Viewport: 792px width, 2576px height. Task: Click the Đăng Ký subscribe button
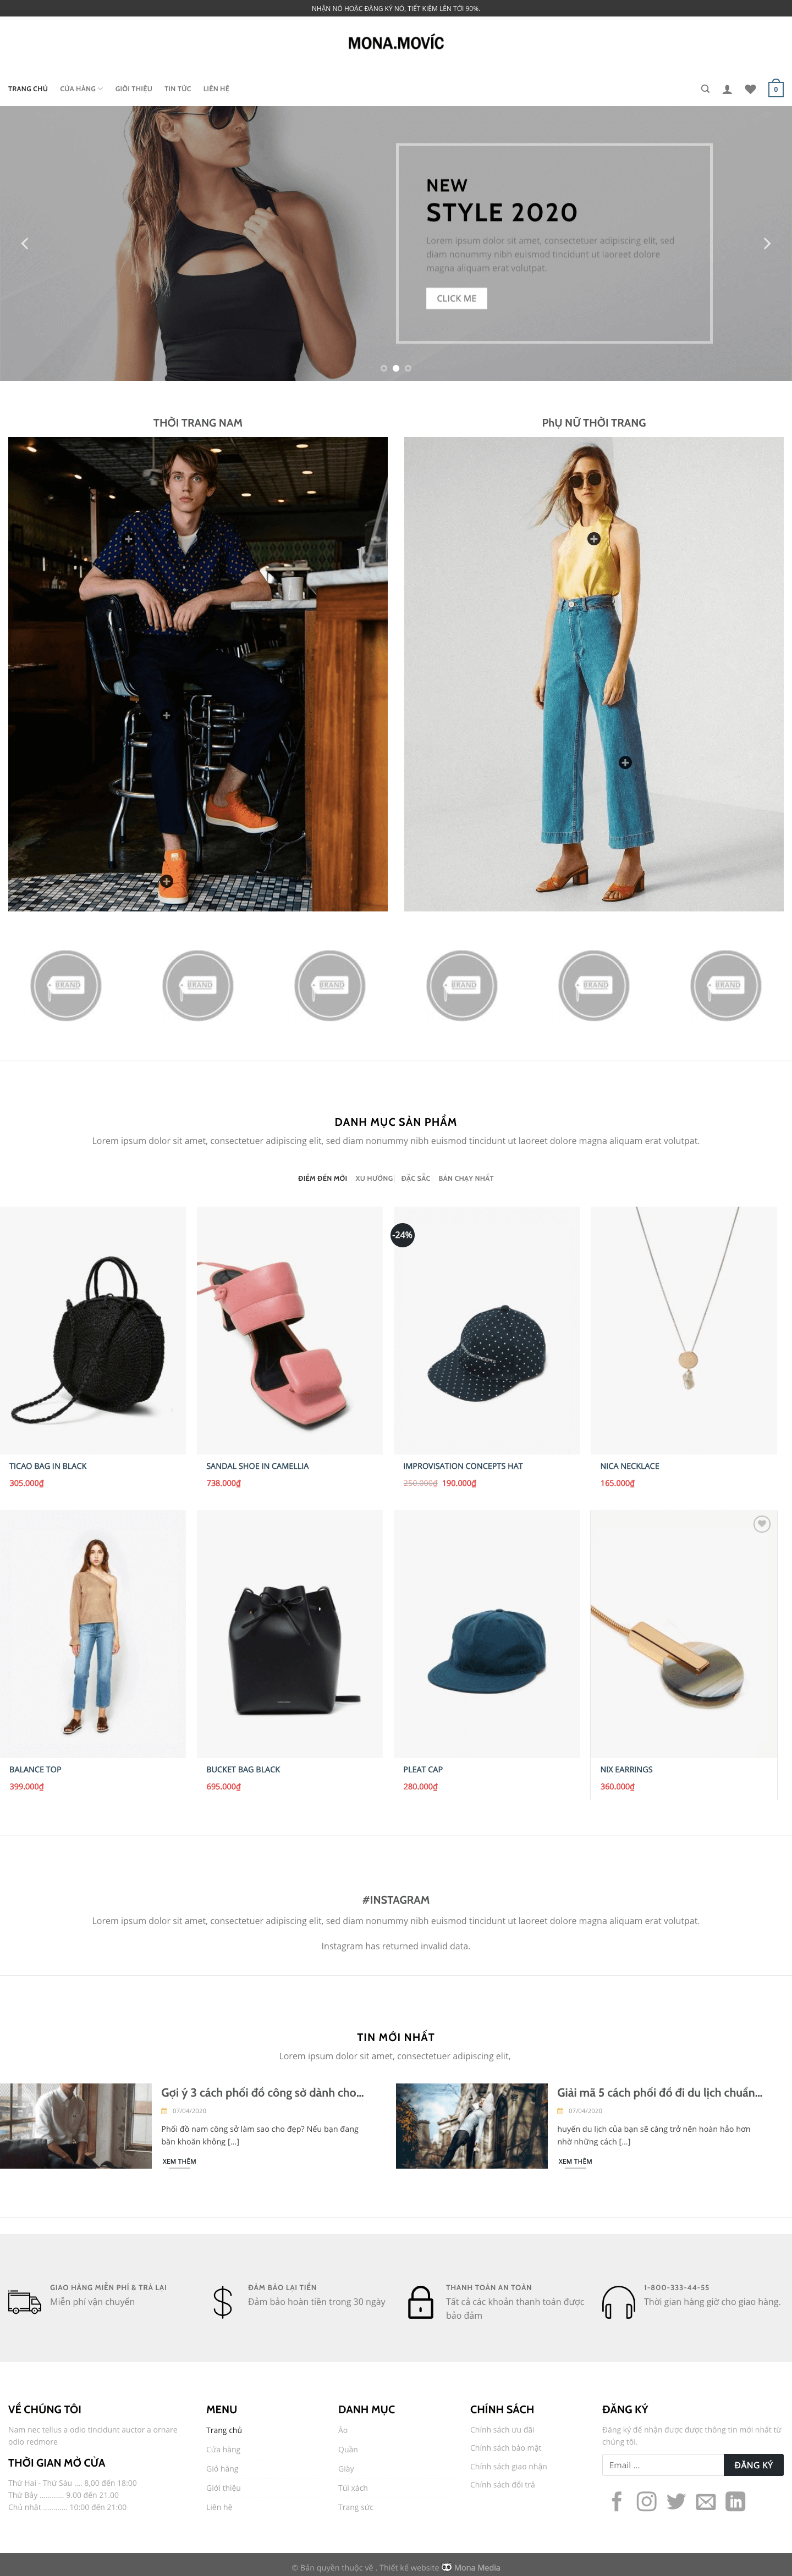[753, 2465]
